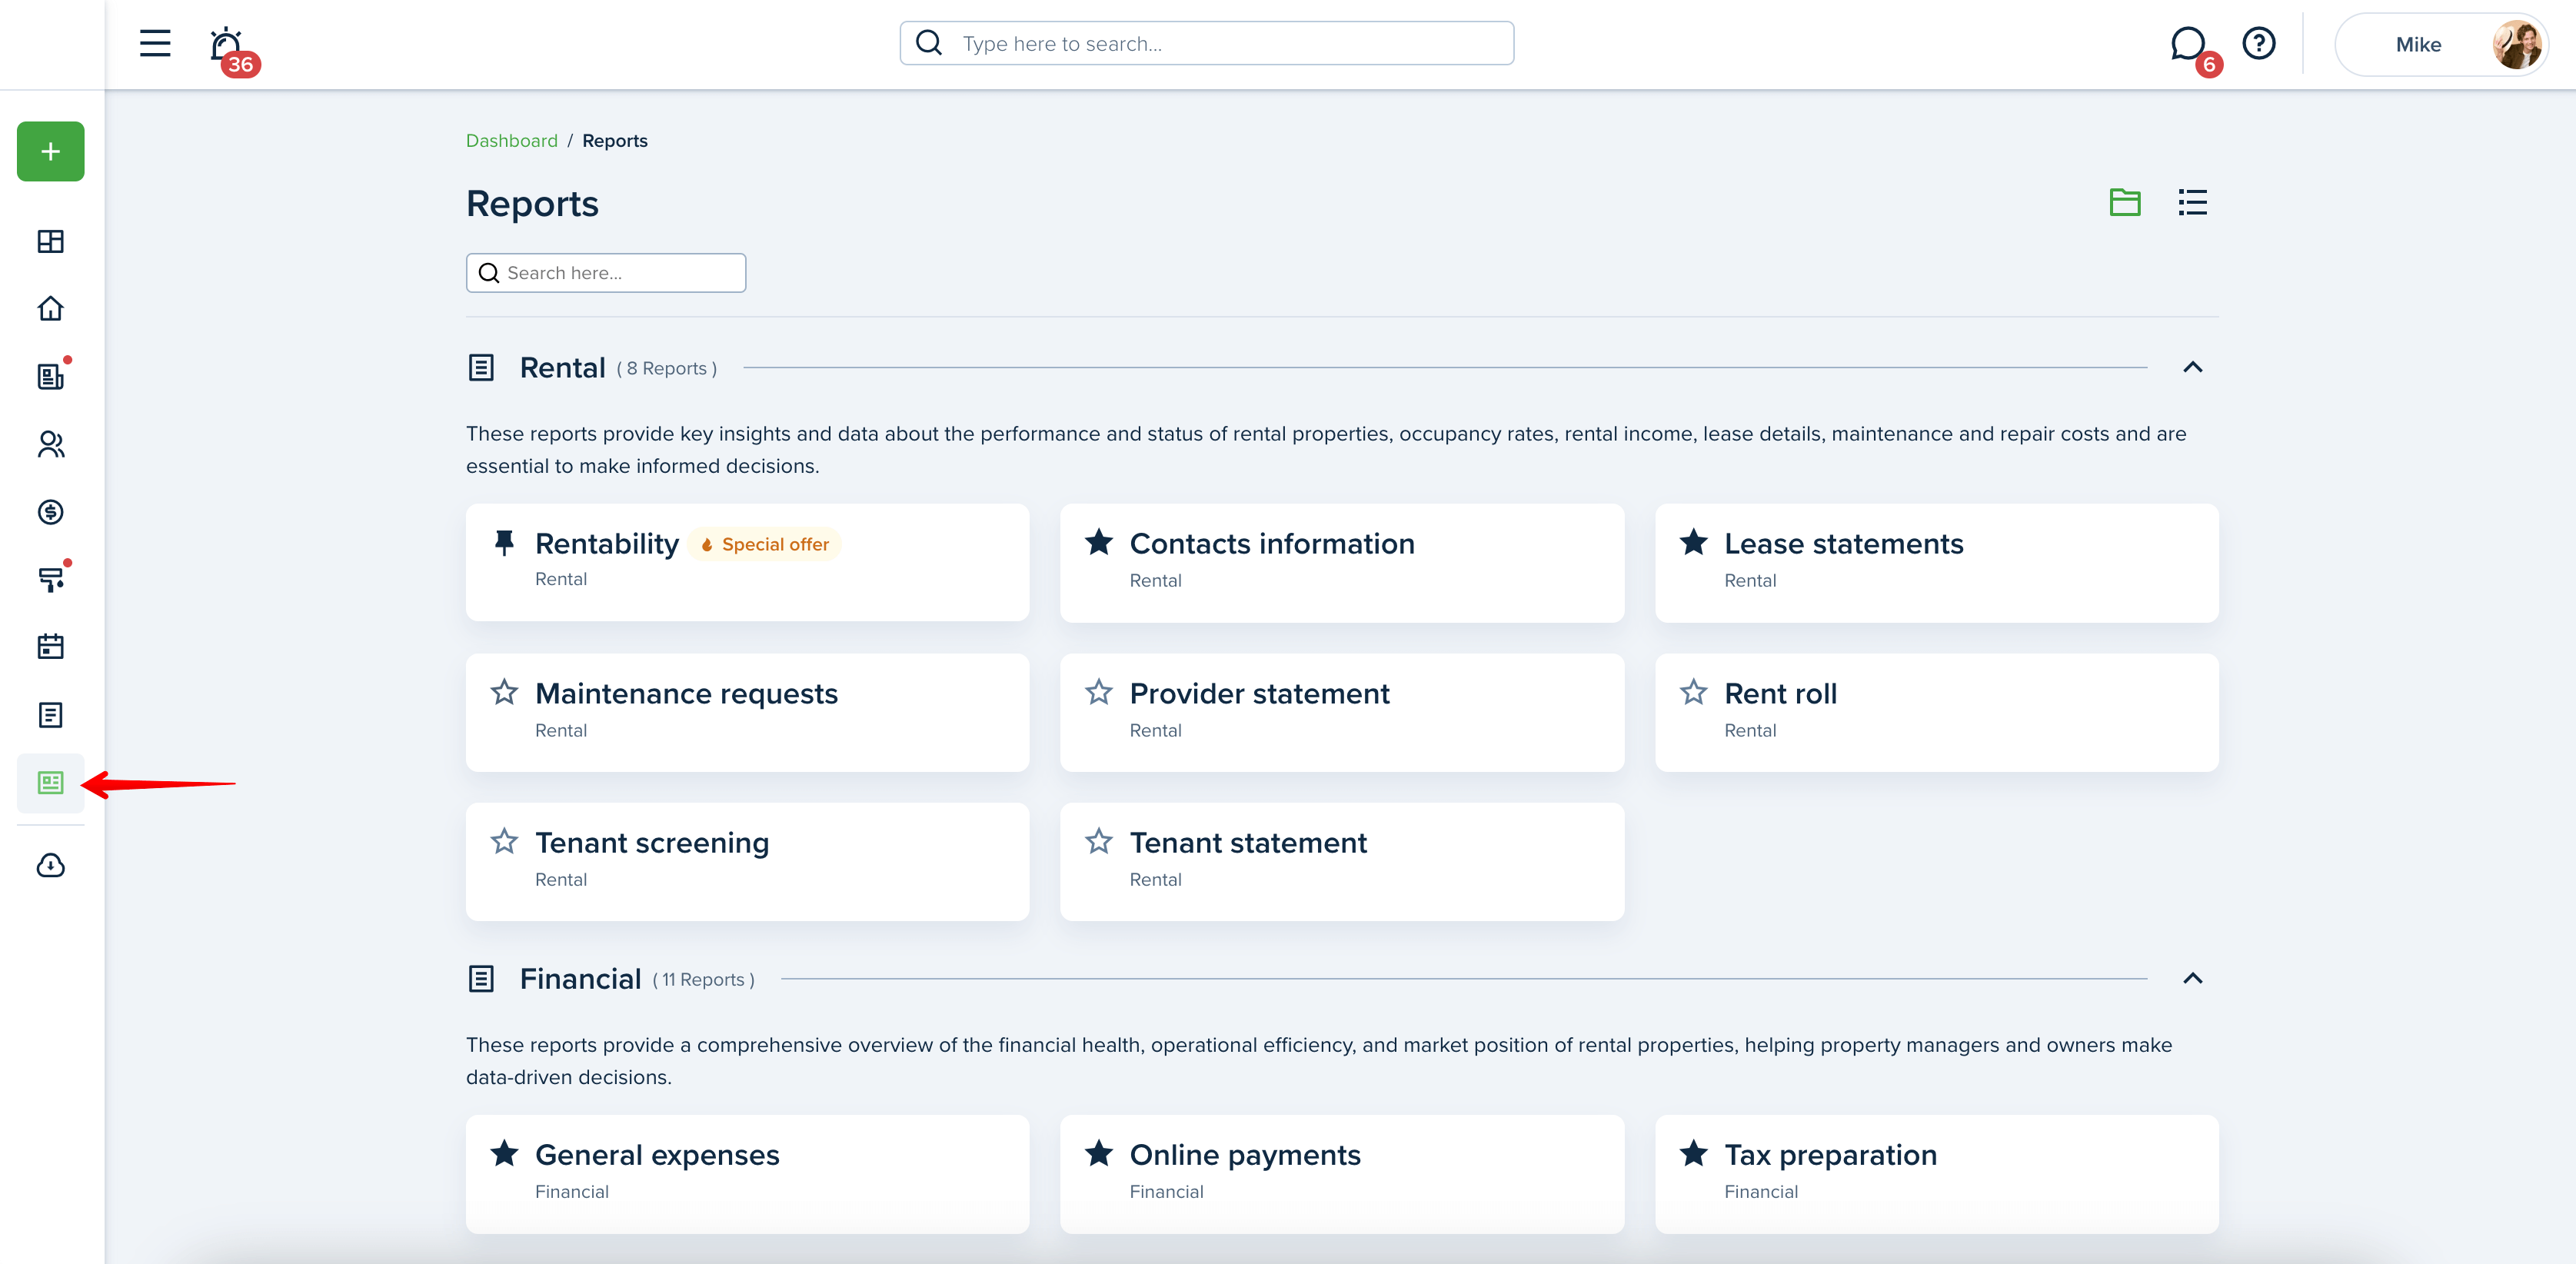
Task: Open the Rent roll report
Action: pos(1936,712)
